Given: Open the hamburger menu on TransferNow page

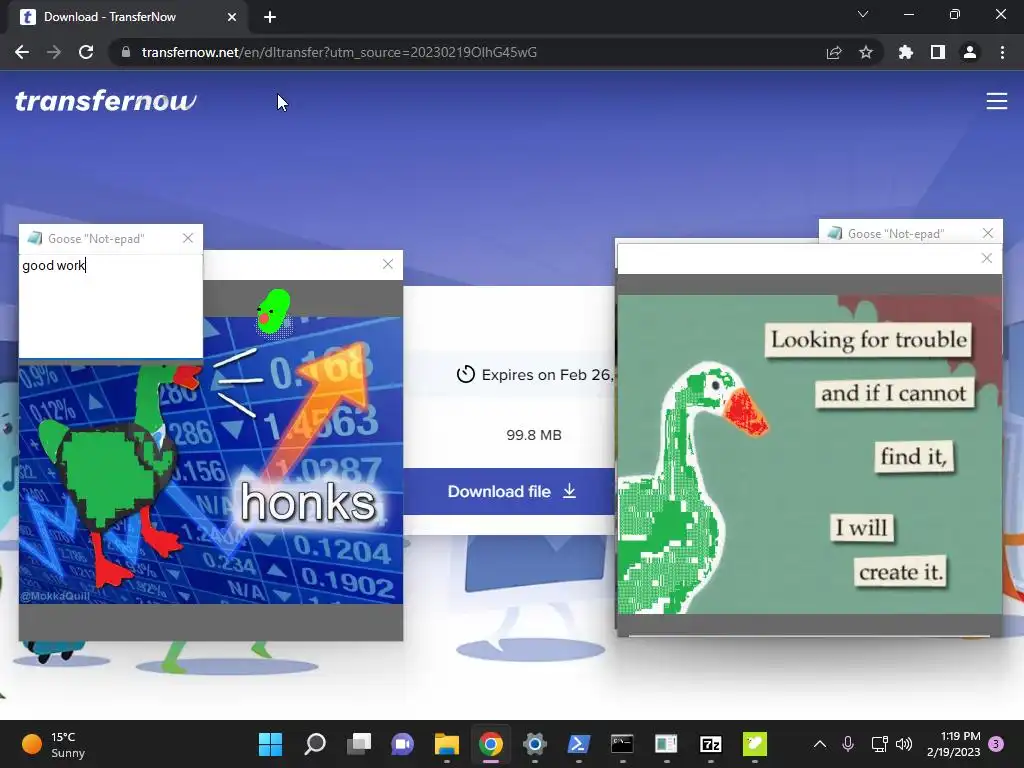Looking at the screenshot, I should click(997, 101).
